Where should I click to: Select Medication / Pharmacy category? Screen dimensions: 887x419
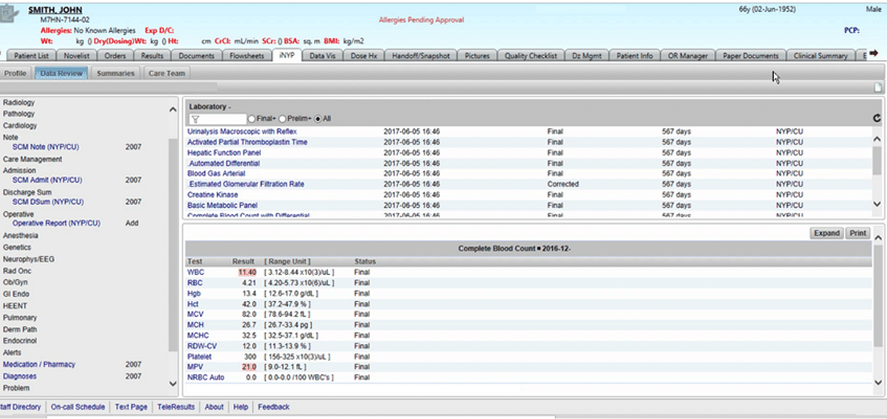pyautogui.click(x=39, y=365)
